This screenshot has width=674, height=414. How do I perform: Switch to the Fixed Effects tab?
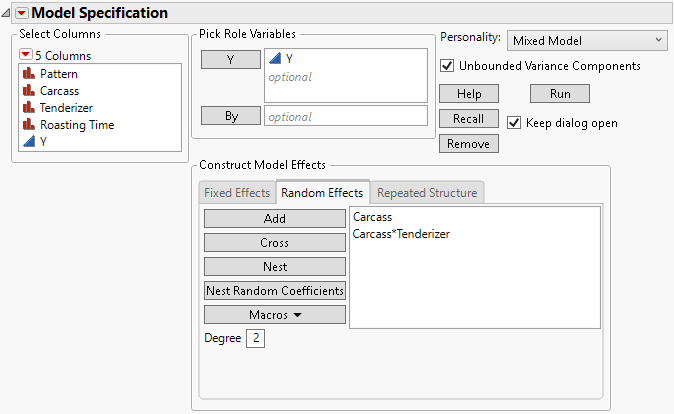coord(237,192)
